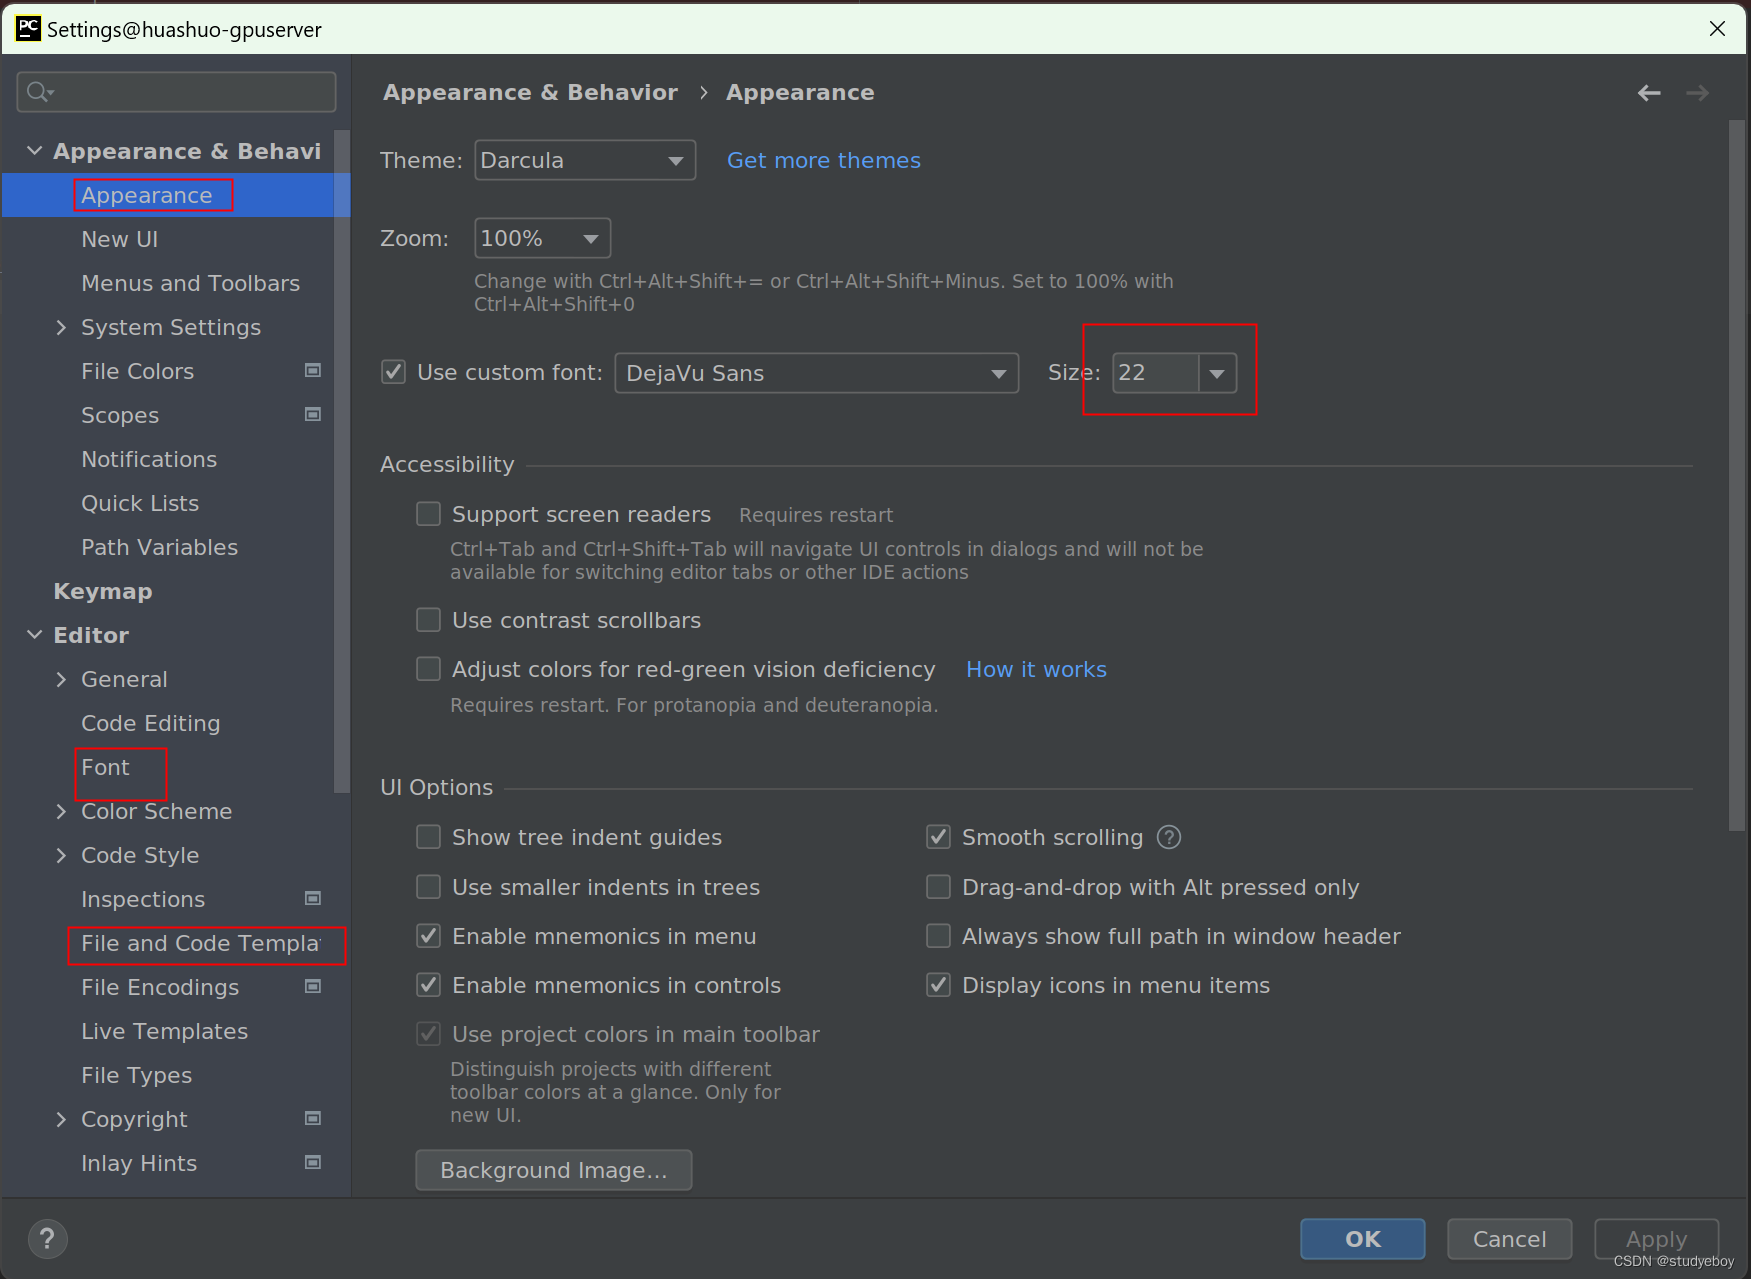Enable Show tree indent guides

click(428, 836)
